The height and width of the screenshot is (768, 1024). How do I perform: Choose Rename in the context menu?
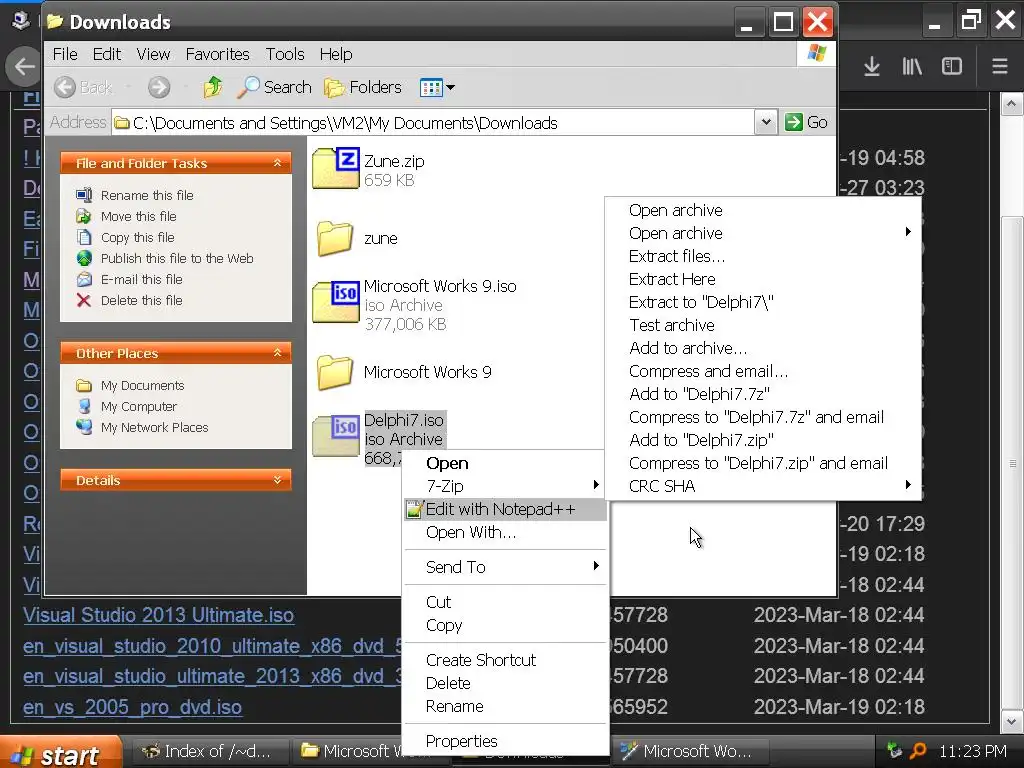coord(505,706)
